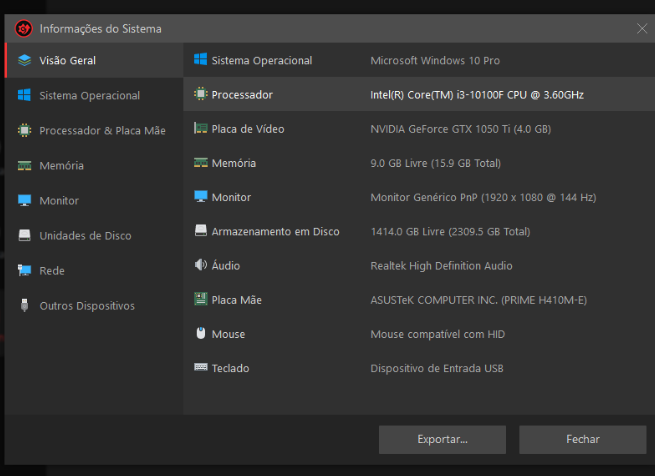Click the keyboard icon beside Teclado

(201, 367)
